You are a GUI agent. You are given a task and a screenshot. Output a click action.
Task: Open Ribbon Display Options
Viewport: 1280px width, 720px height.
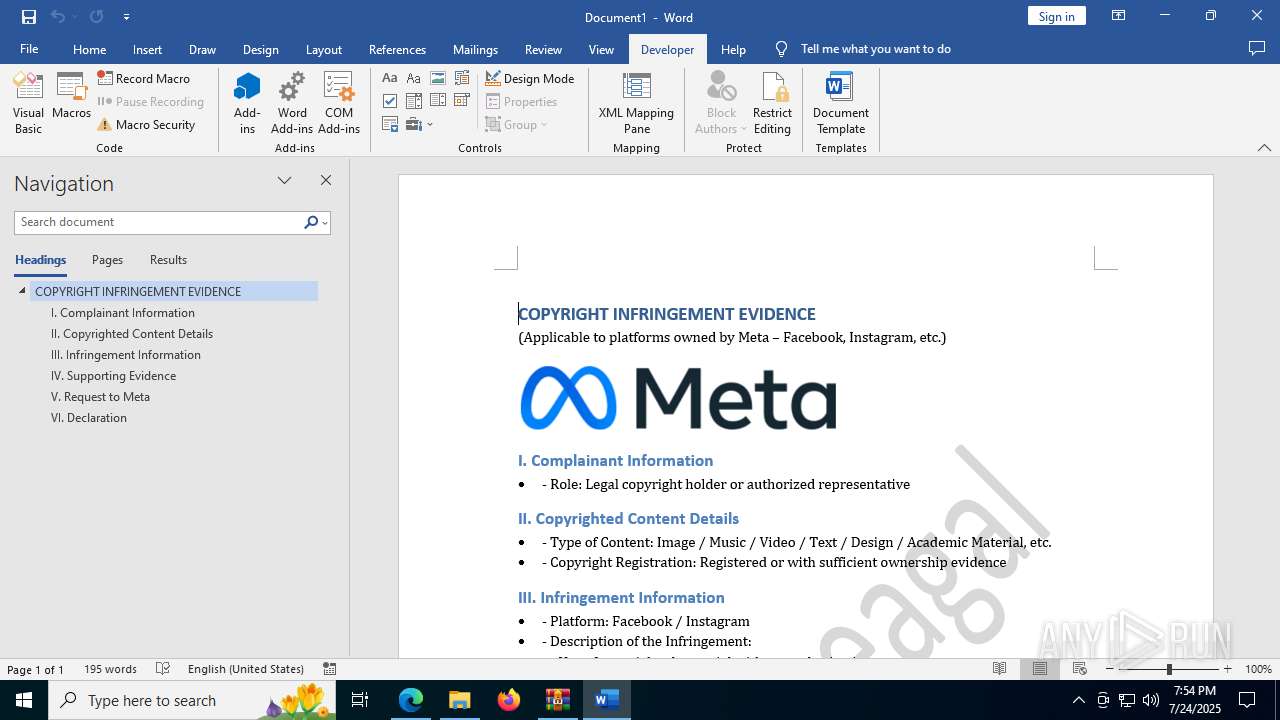pos(1118,16)
